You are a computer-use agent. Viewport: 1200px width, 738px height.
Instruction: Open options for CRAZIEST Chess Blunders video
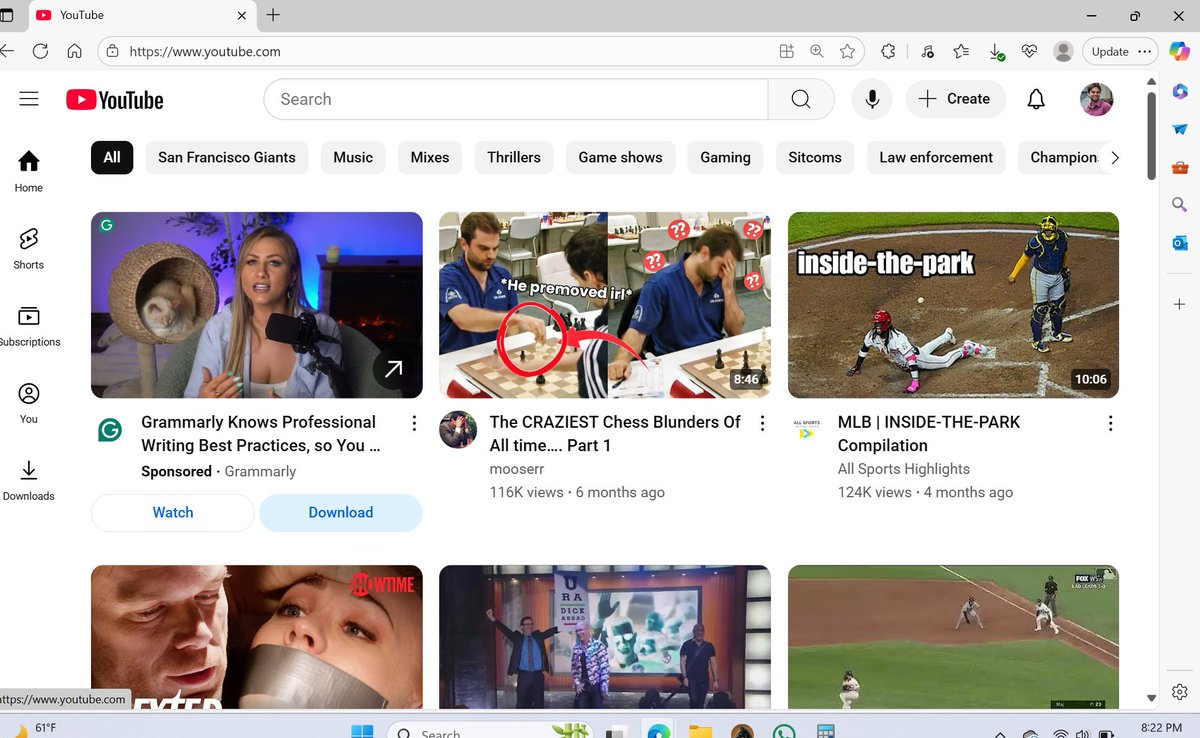pyautogui.click(x=762, y=423)
